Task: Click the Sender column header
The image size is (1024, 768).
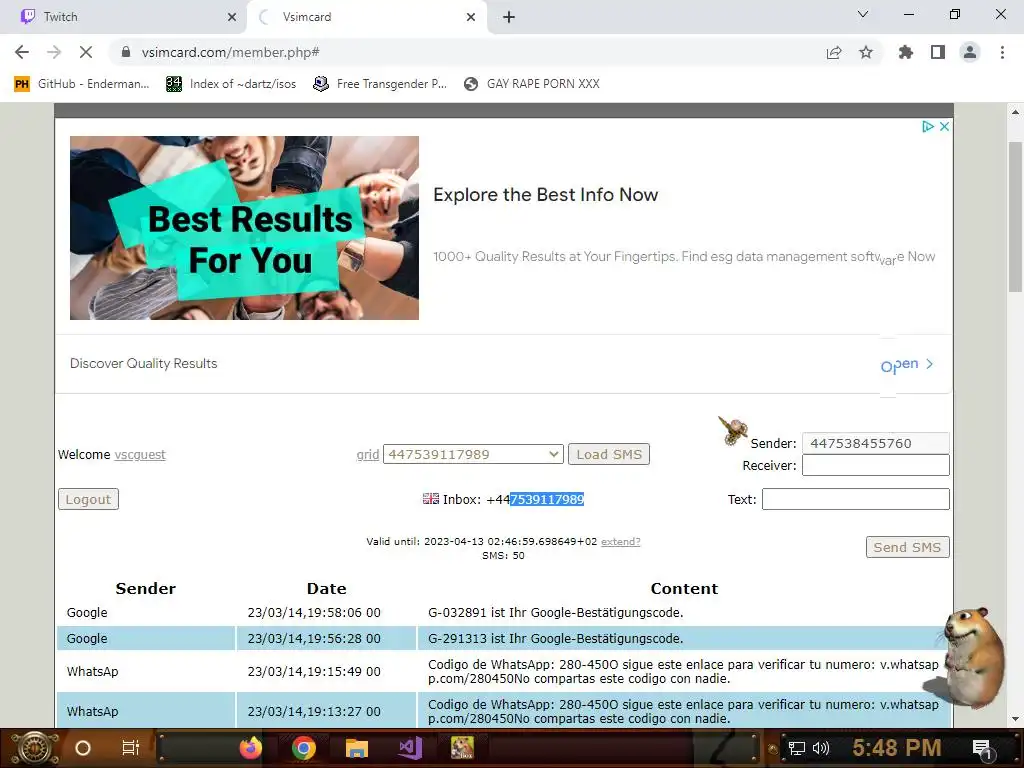Action: pyautogui.click(x=146, y=588)
